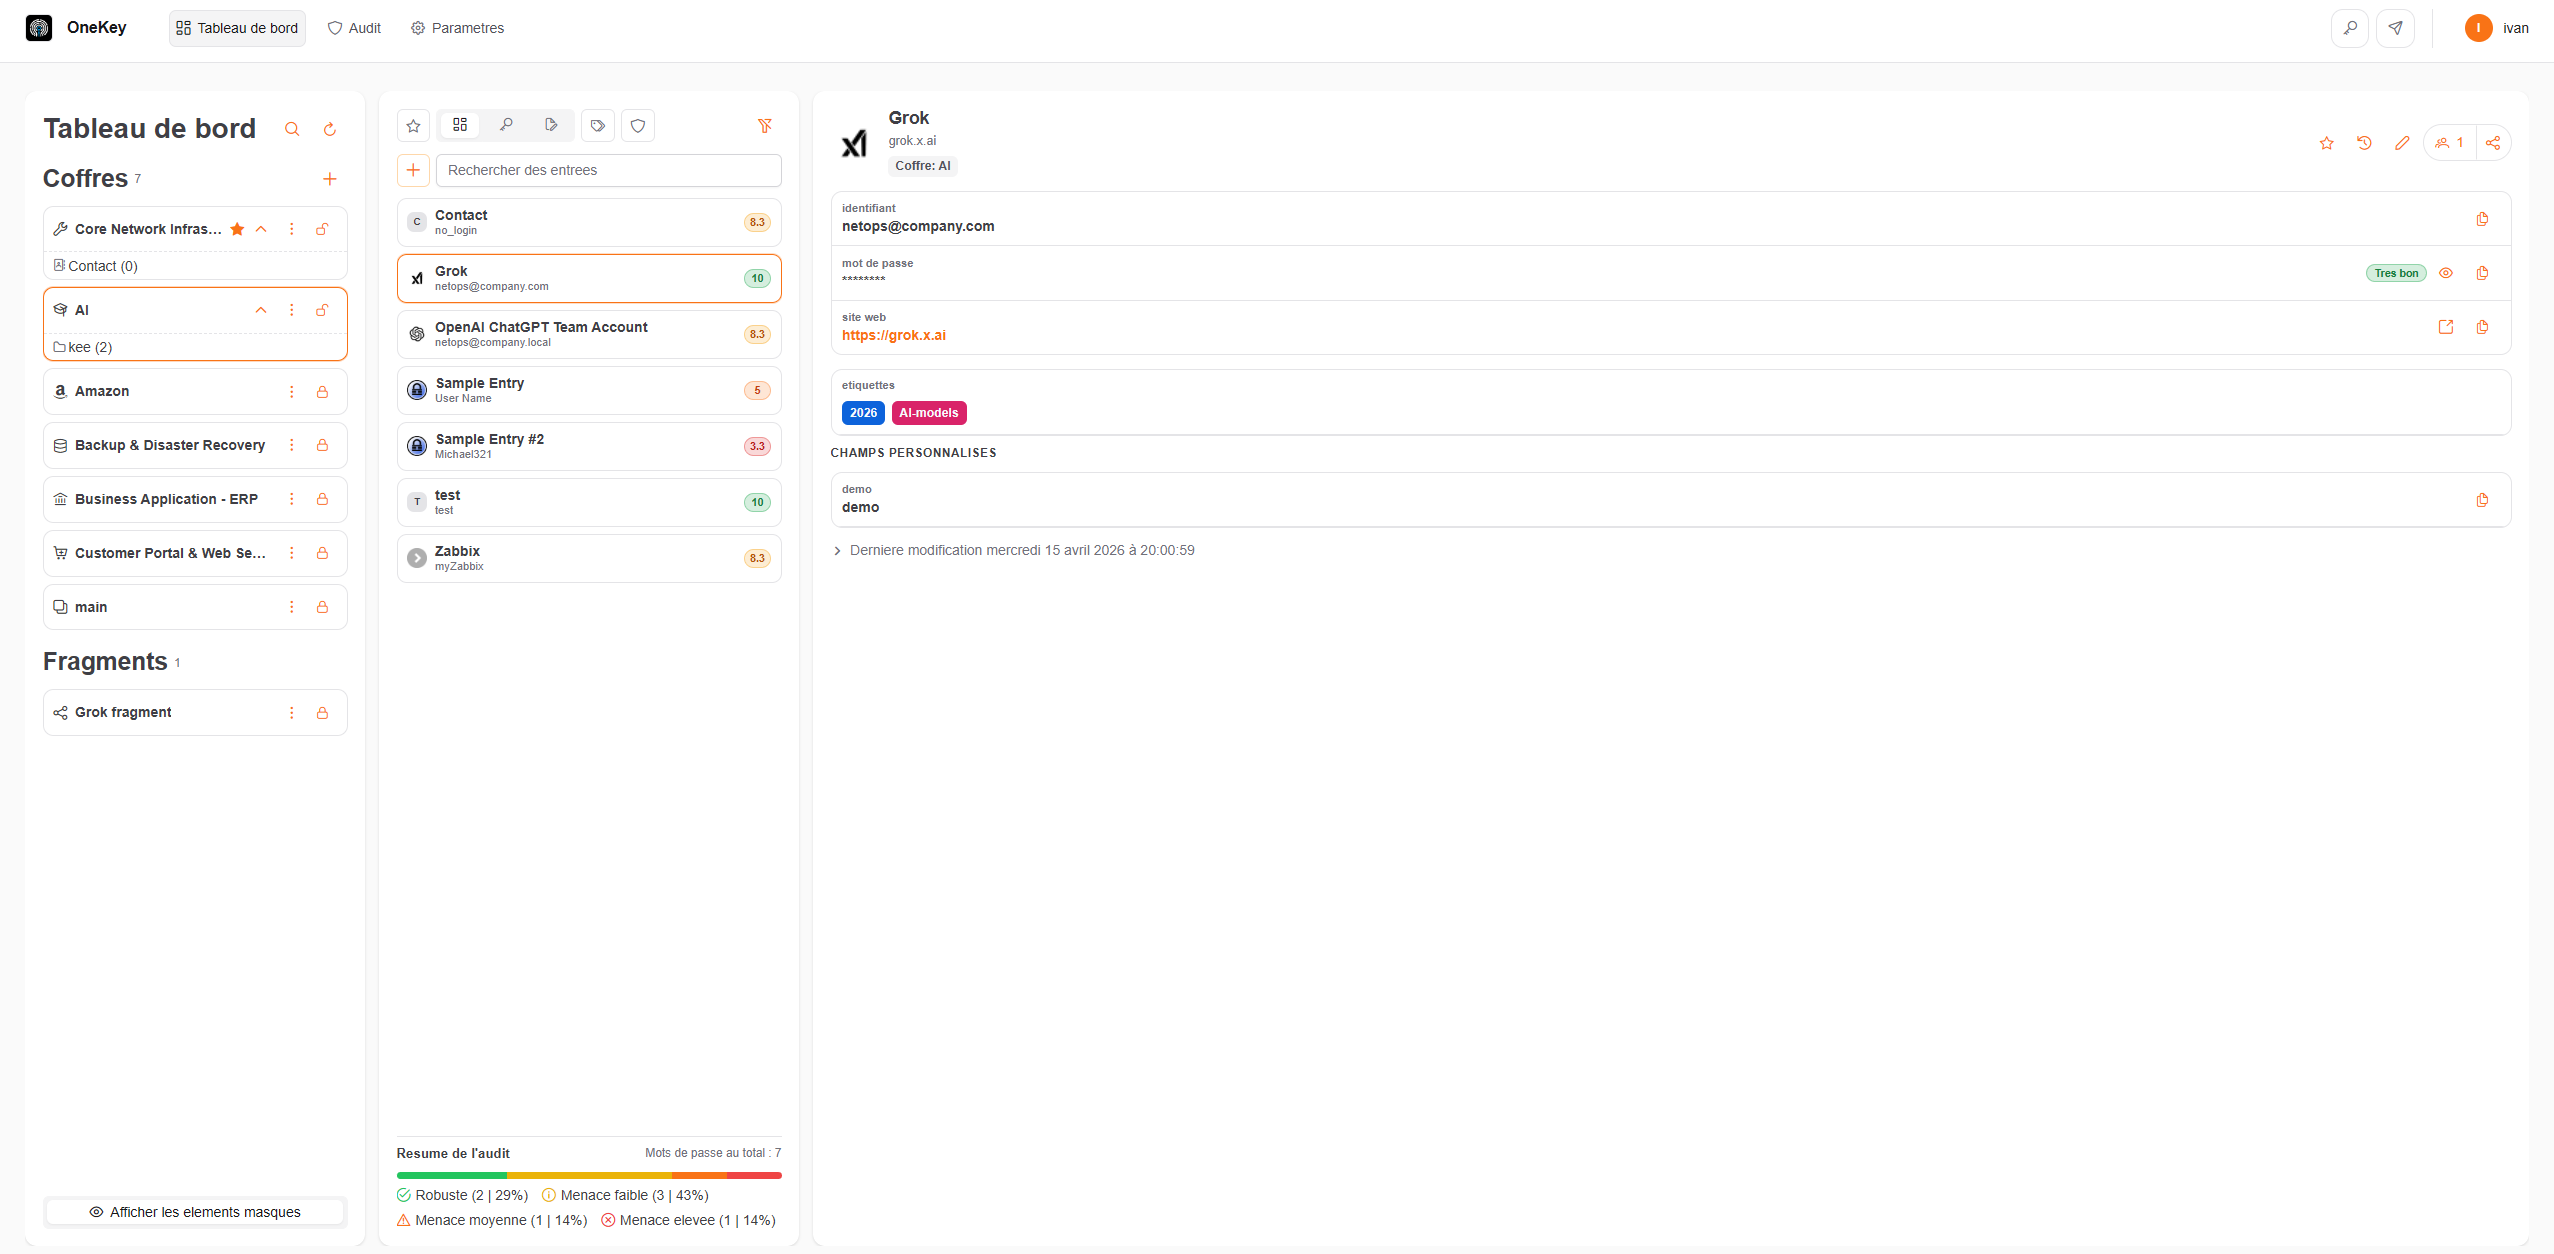Filter entries by tags icon
The image size is (2554, 1254).
(x=598, y=126)
